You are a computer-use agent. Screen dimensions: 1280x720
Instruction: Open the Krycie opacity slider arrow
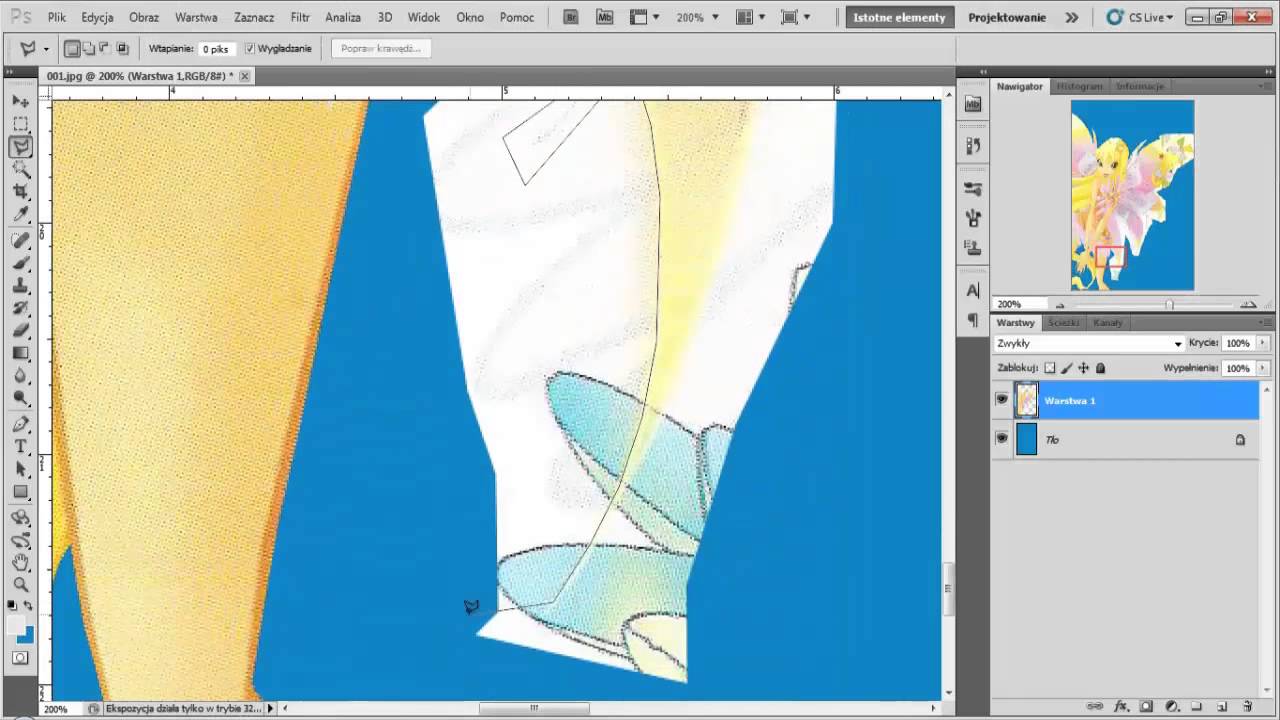coord(1263,343)
